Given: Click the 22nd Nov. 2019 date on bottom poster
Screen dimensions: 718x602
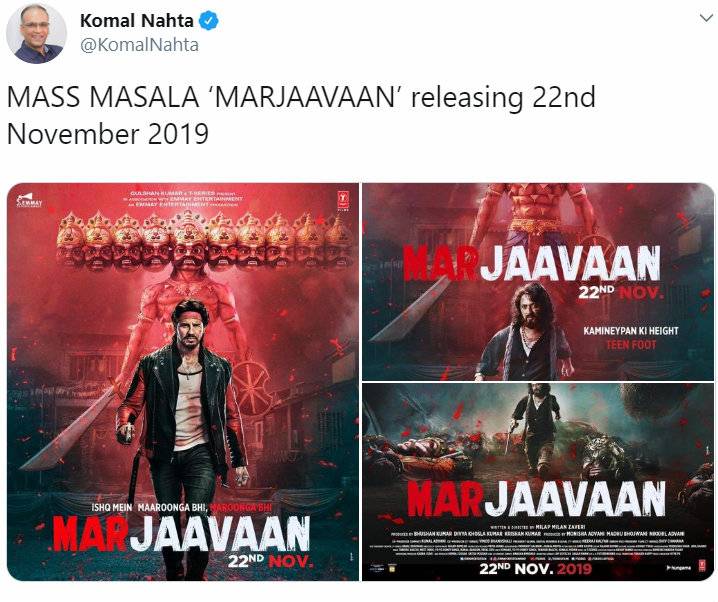Looking at the screenshot, I should coord(535,569).
